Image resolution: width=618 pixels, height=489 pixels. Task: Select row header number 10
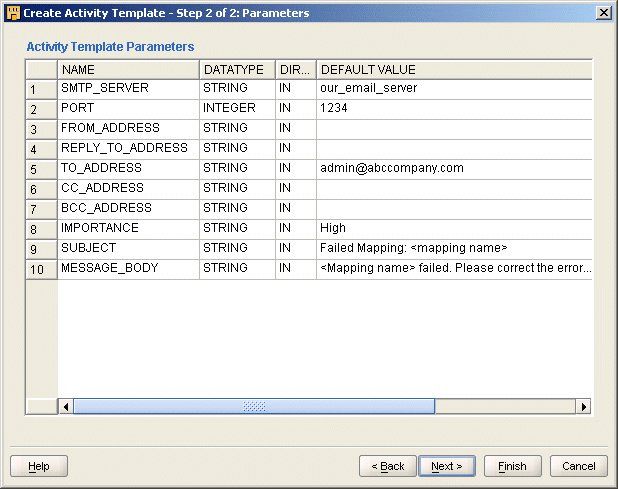(x=41, y=270)
